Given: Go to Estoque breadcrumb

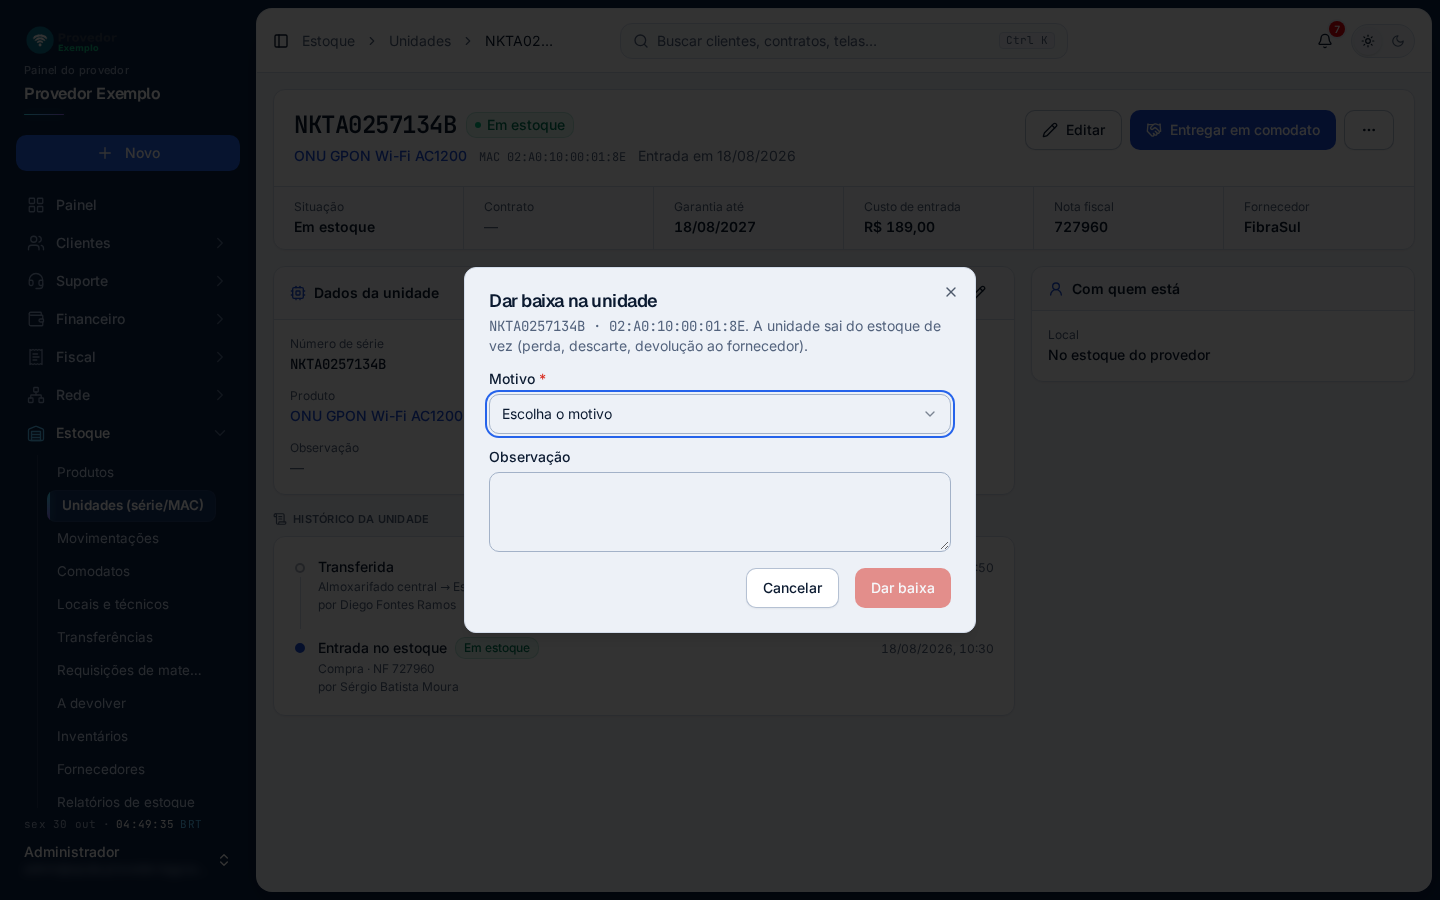Looking at the screenshot, I should [328, 41].
